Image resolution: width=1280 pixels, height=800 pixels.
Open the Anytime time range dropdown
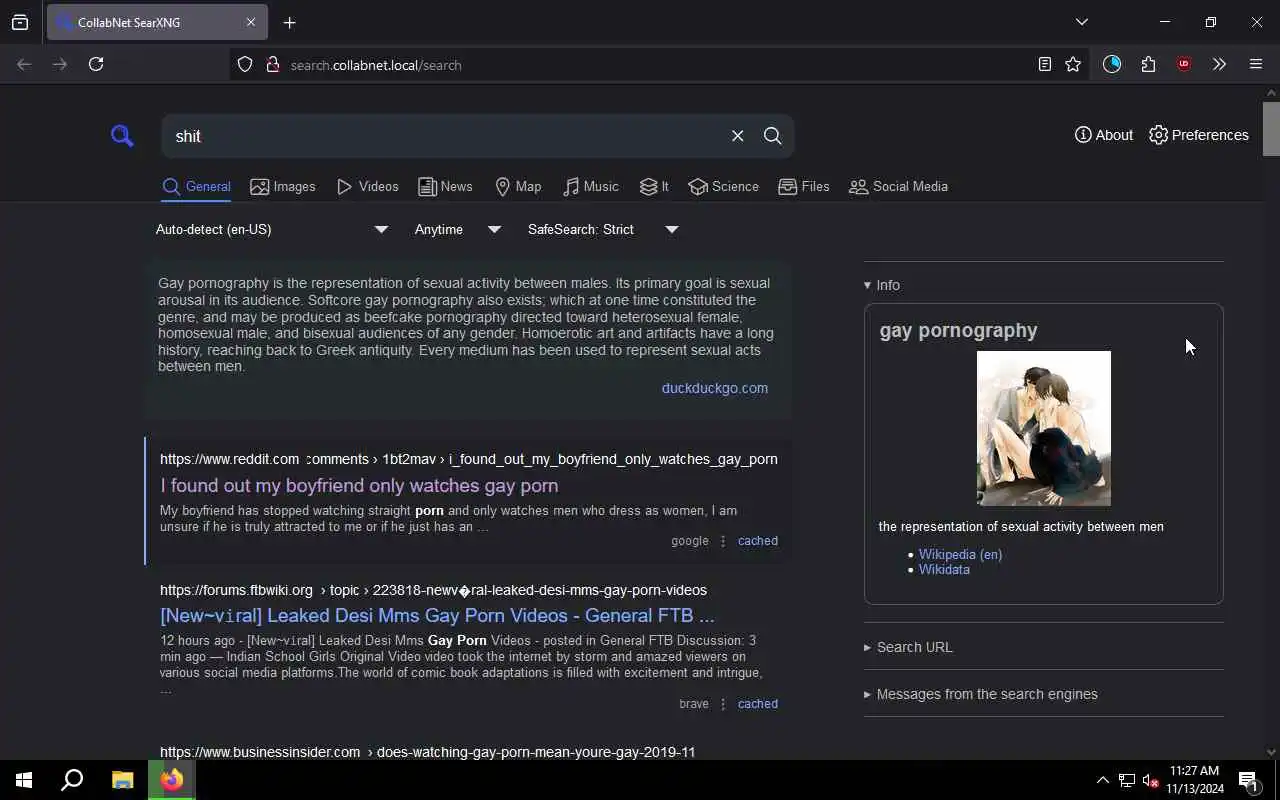click(x=458, y=229)
